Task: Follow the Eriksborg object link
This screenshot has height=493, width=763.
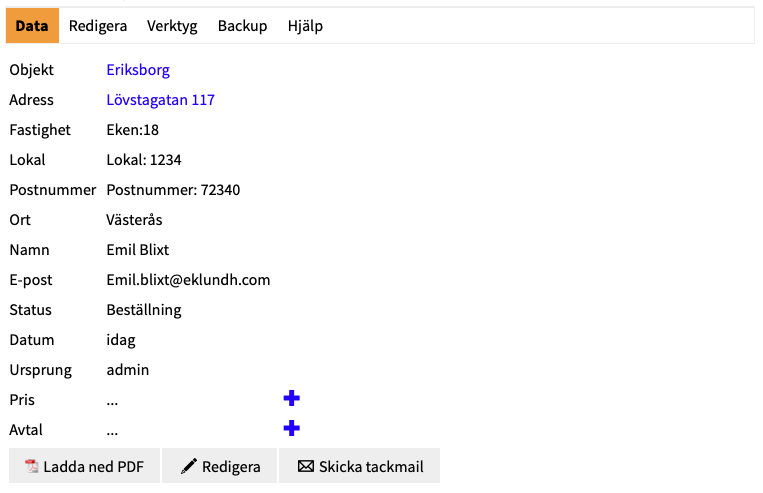Action: pos(138,70)
